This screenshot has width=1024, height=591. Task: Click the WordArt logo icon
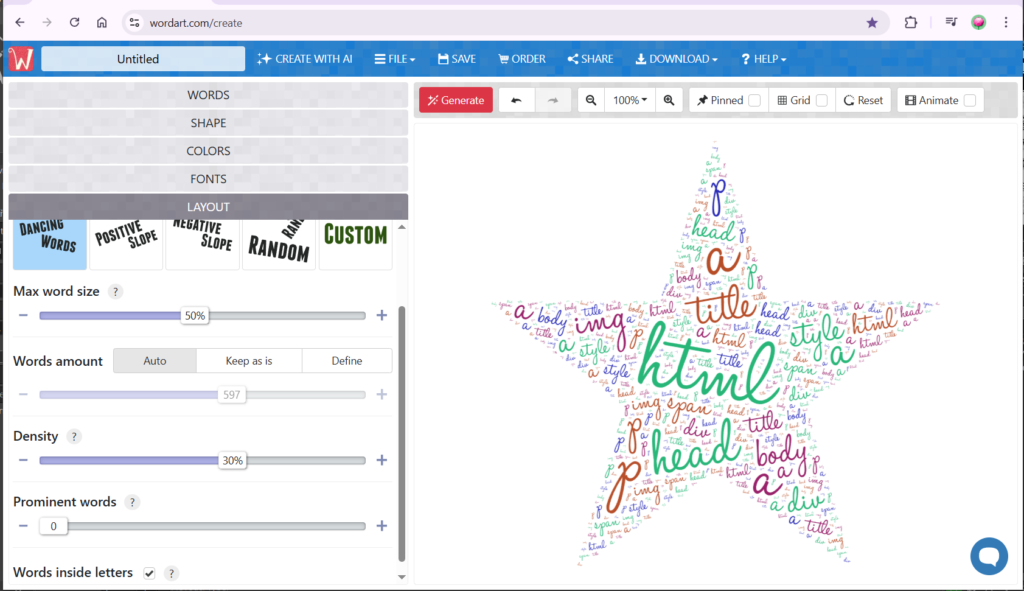(x=21, y=59)
